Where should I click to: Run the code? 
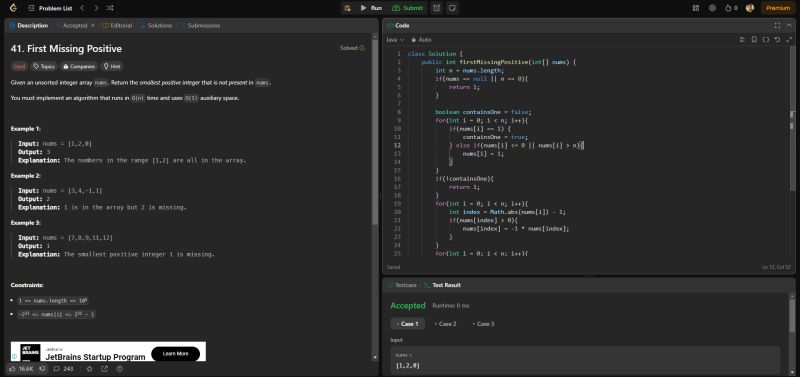(x=371, y=8)
